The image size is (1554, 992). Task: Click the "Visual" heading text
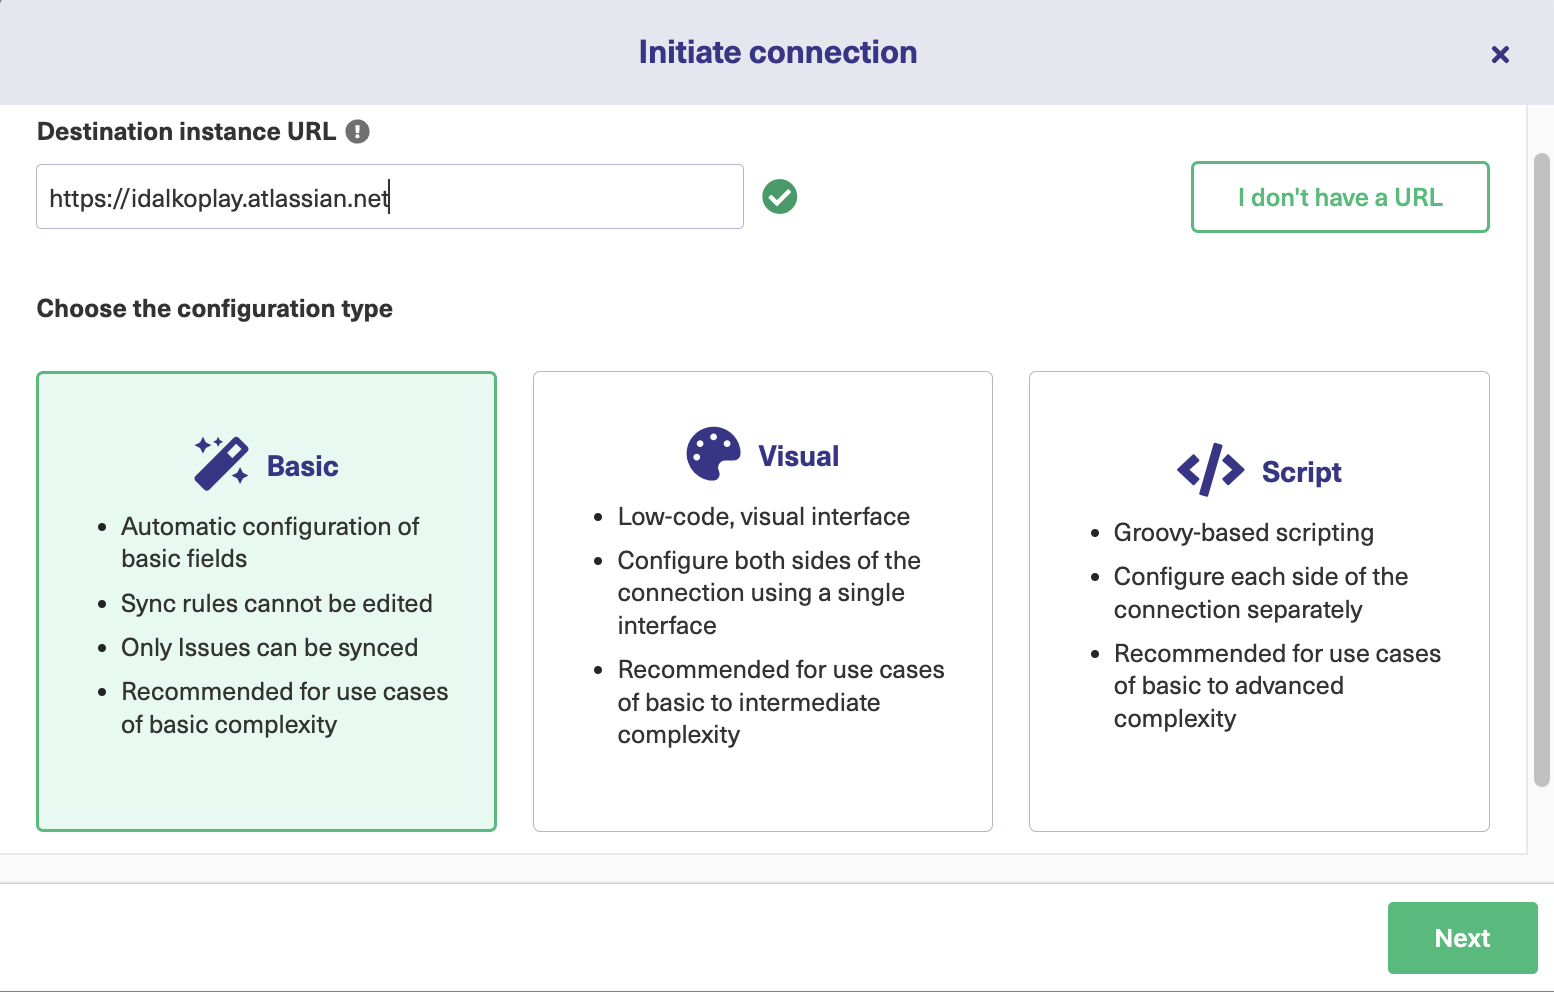click(x=798, y=457)
